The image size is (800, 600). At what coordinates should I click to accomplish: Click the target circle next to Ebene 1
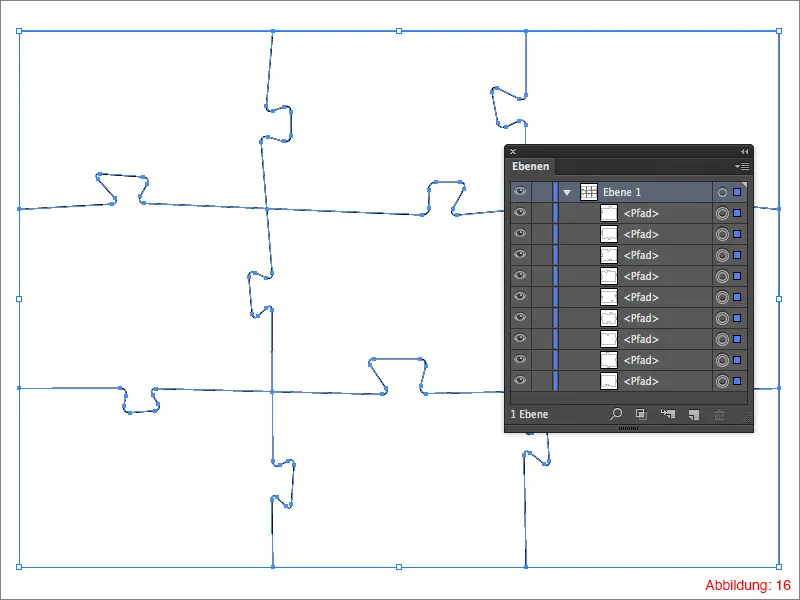point(724,191)
